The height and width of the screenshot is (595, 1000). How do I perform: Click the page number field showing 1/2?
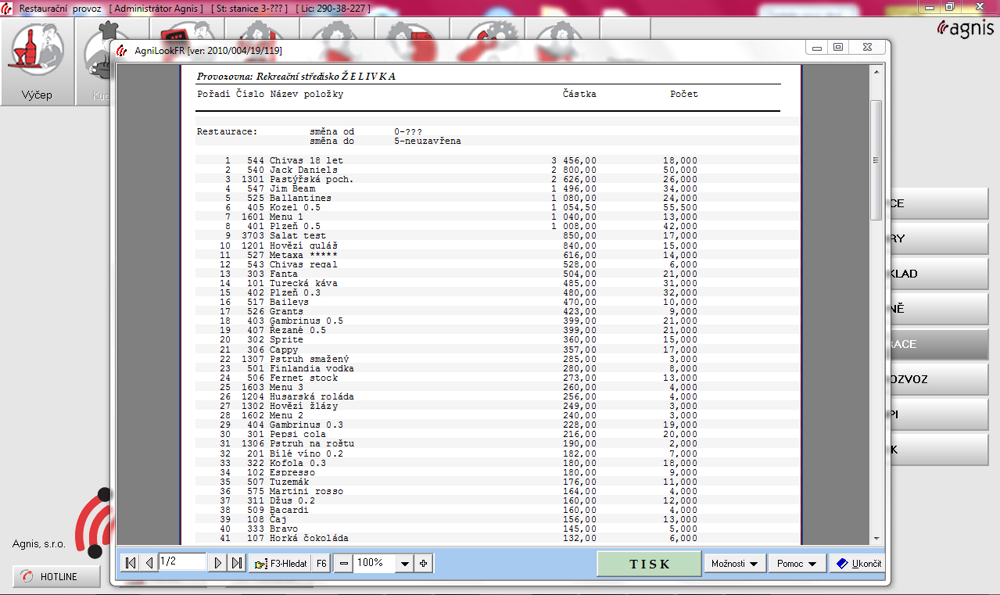pyautogui.click(x=182, y=562)
